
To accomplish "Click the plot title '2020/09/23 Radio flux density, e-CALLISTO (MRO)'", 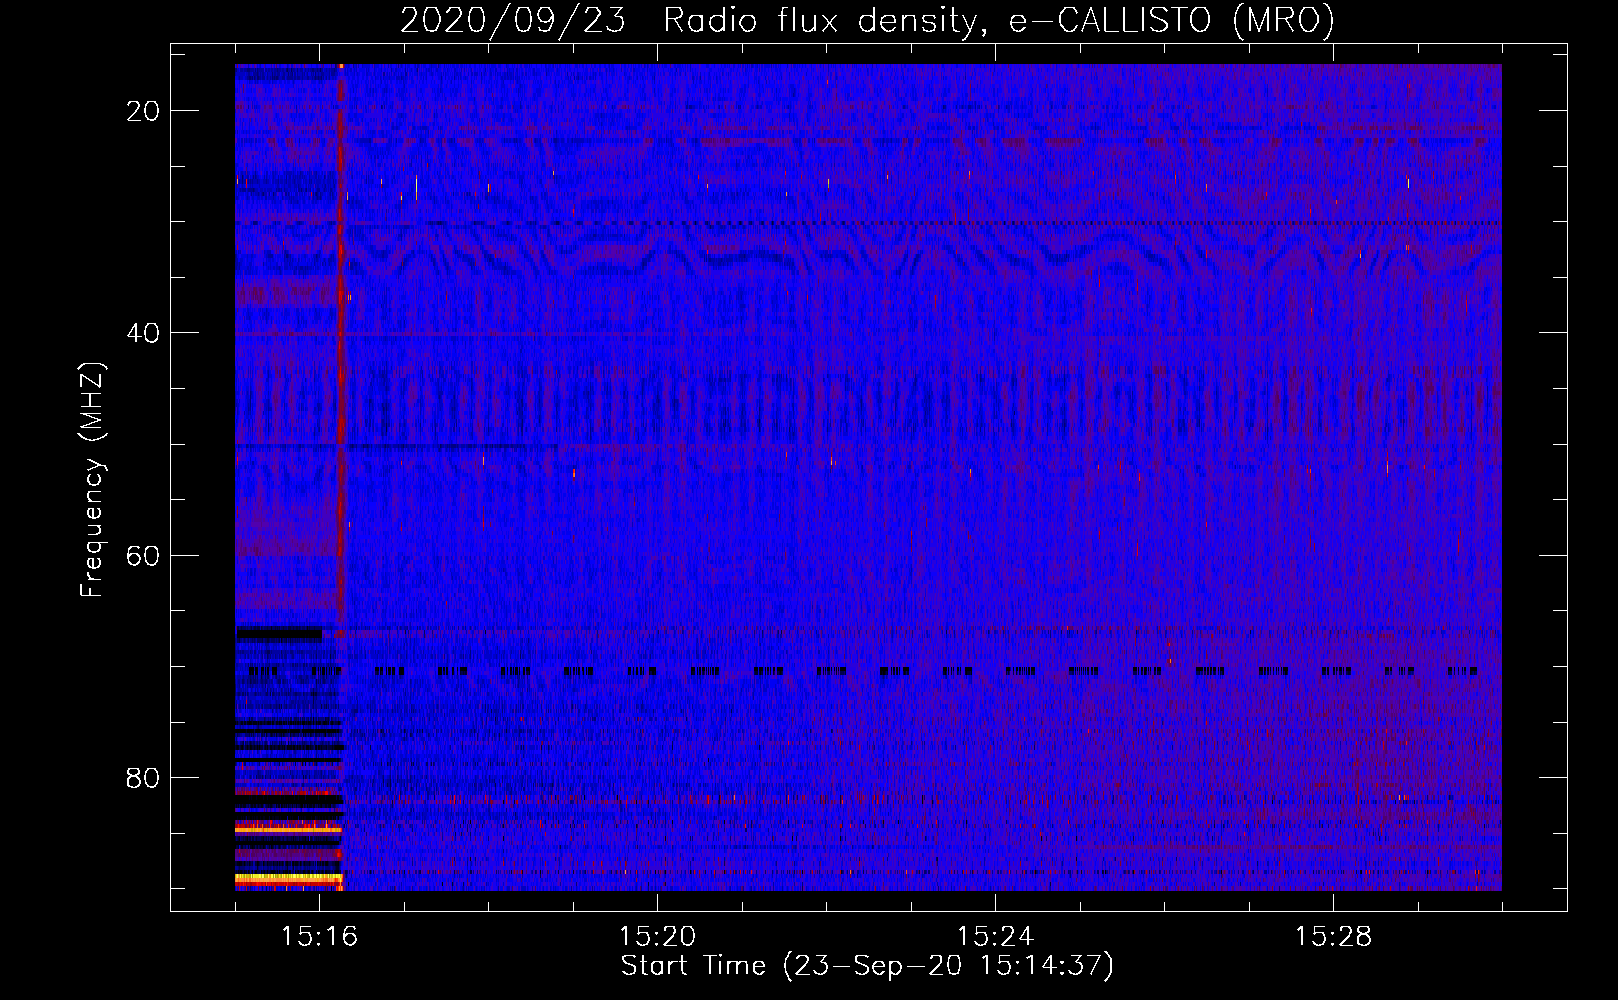I will [867, 20].
